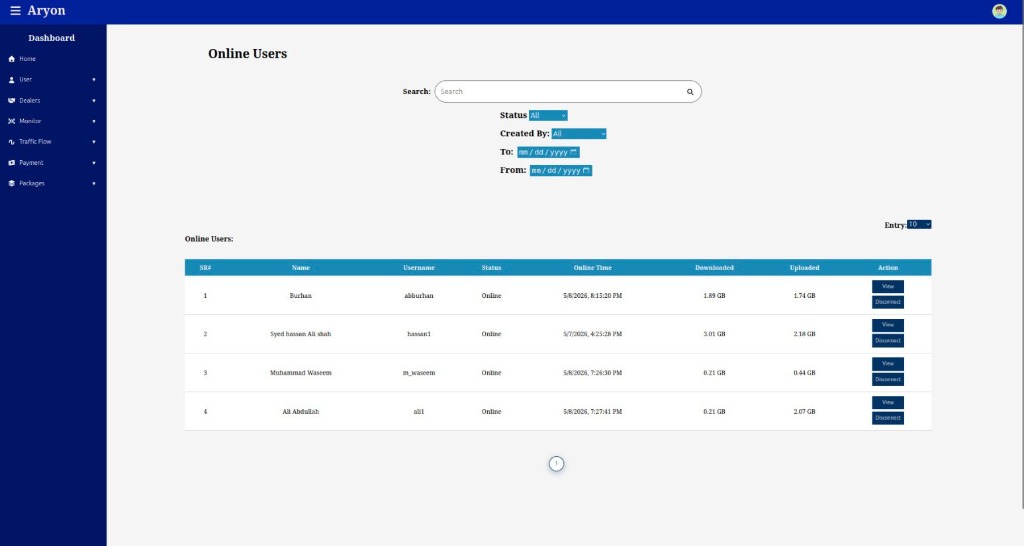Click the Traffic Flow icon in sidebar
Image resolution: width=1024 pixels, height=546 pixels.
click(x=11, y=142)
